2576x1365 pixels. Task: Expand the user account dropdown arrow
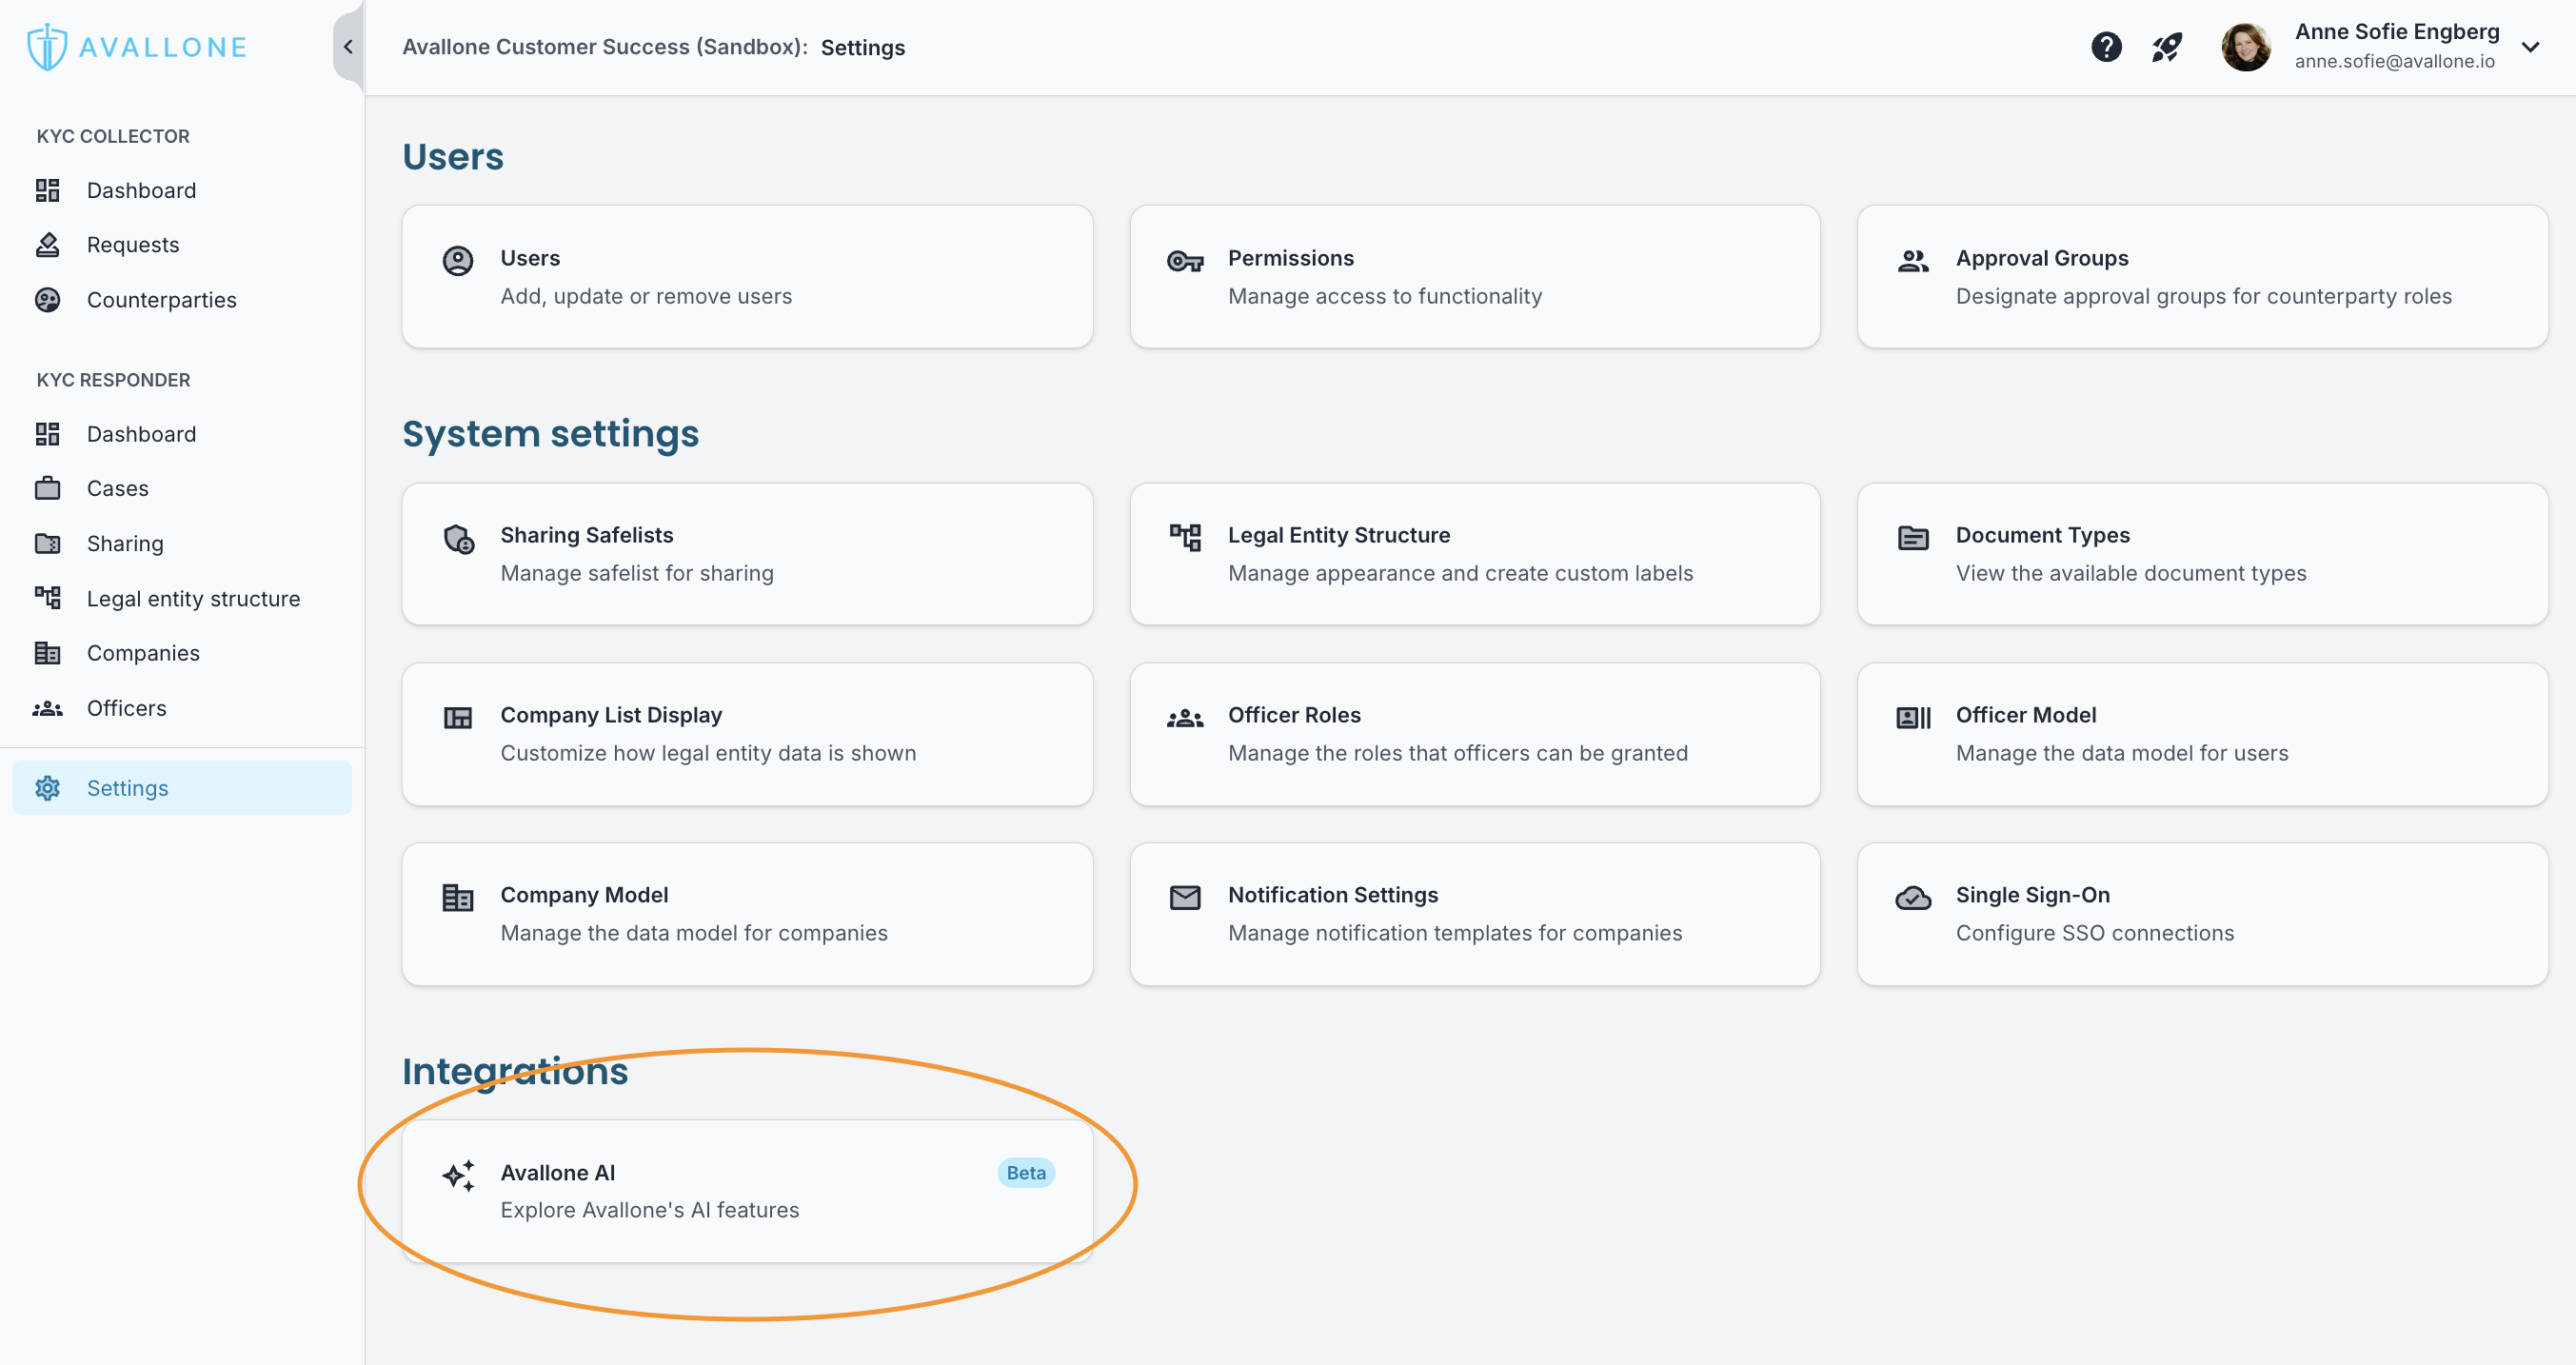[x=2530, y=47]
